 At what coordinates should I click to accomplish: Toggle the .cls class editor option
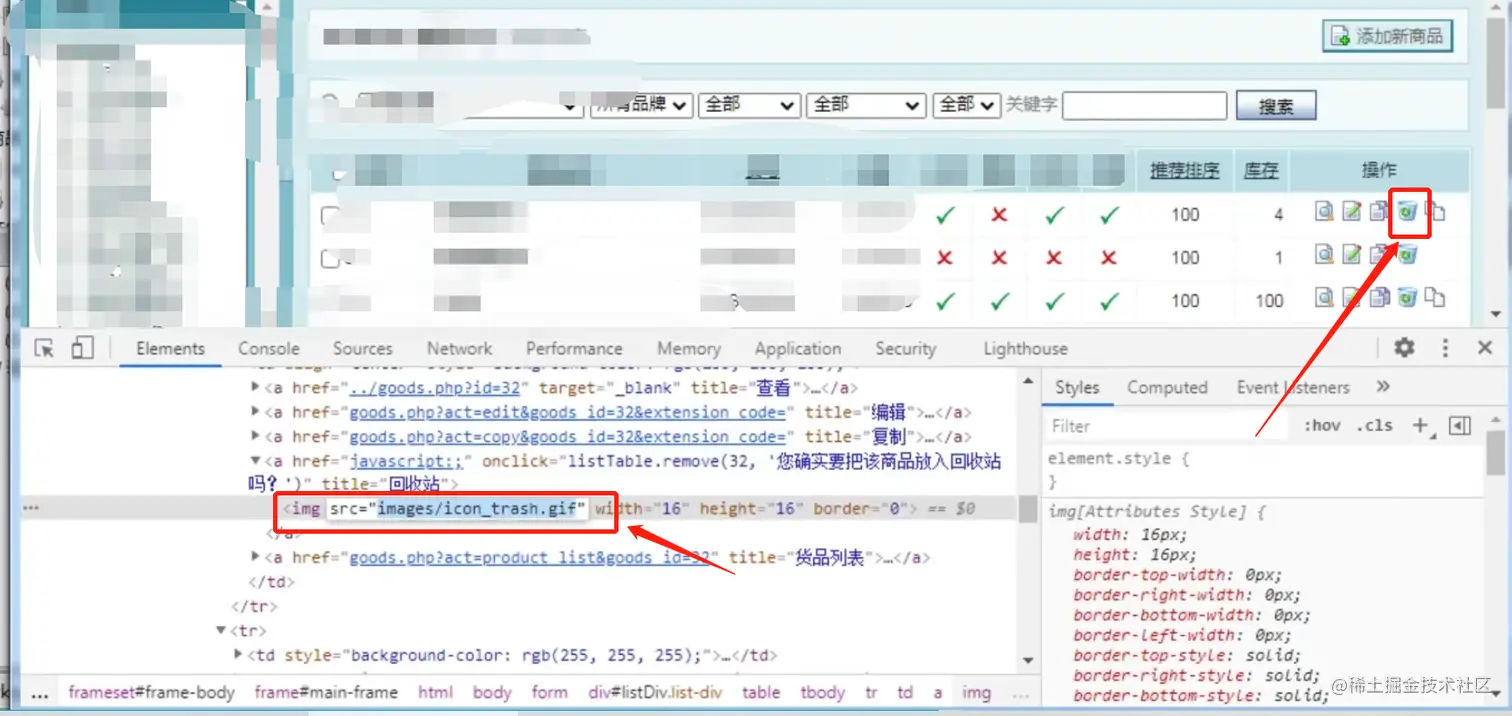tap(1374, 425)
